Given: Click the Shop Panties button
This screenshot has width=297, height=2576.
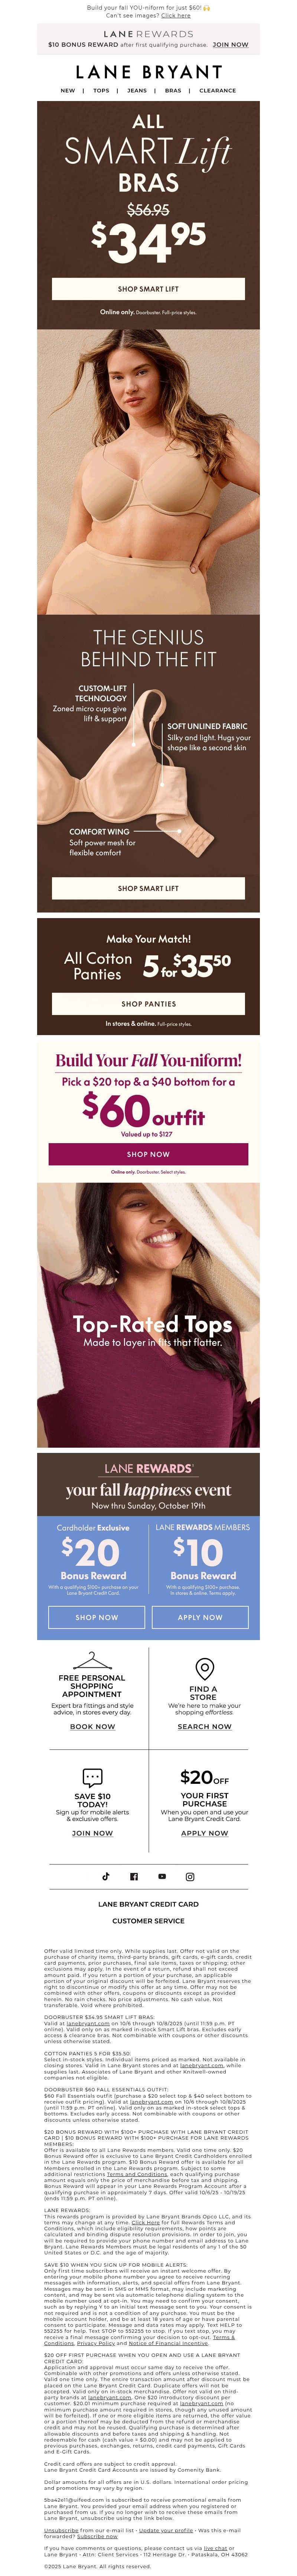Looking at the screenshot, I should pyautogui.click(x=148, y=1003).
